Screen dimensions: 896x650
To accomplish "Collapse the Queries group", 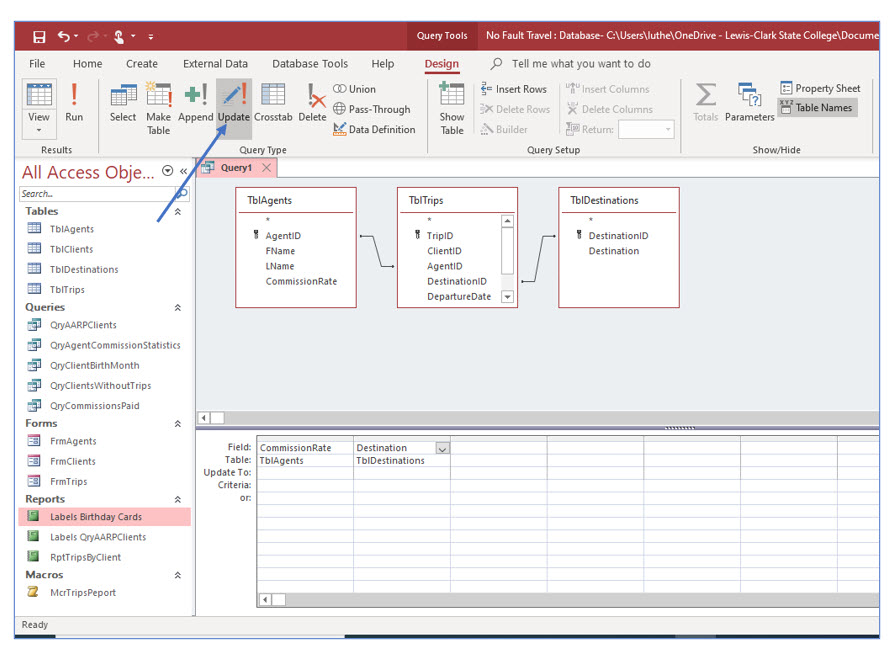I will tap(178, 307).
